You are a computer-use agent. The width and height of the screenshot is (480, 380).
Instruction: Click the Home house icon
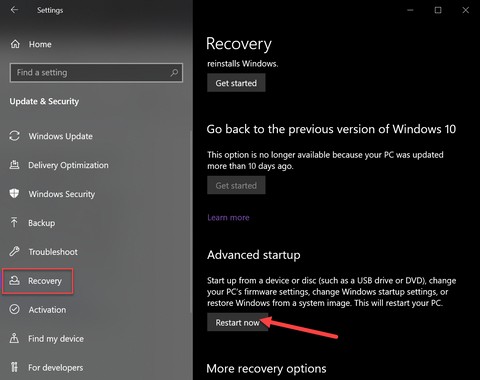pos(15,44)
